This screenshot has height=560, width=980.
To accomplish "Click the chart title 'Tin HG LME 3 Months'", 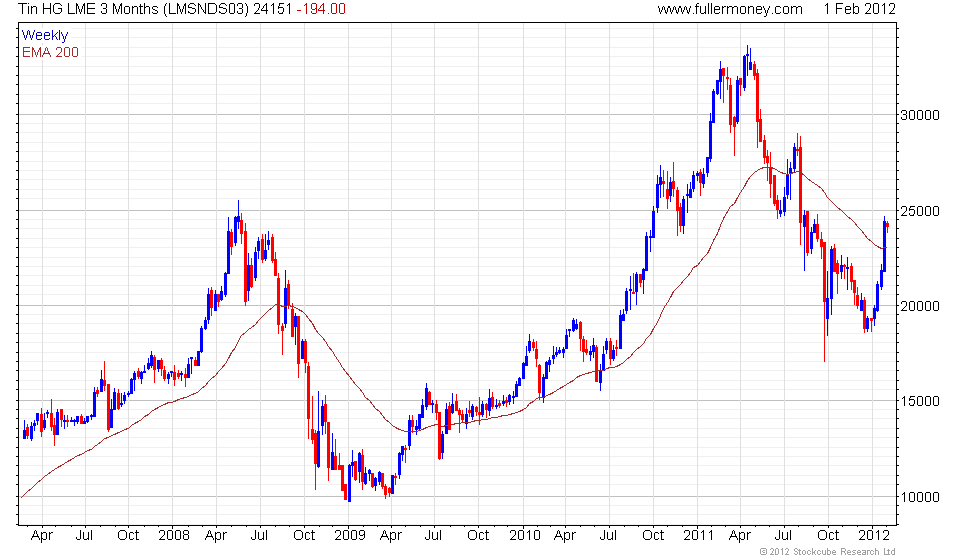I will 88,9.
